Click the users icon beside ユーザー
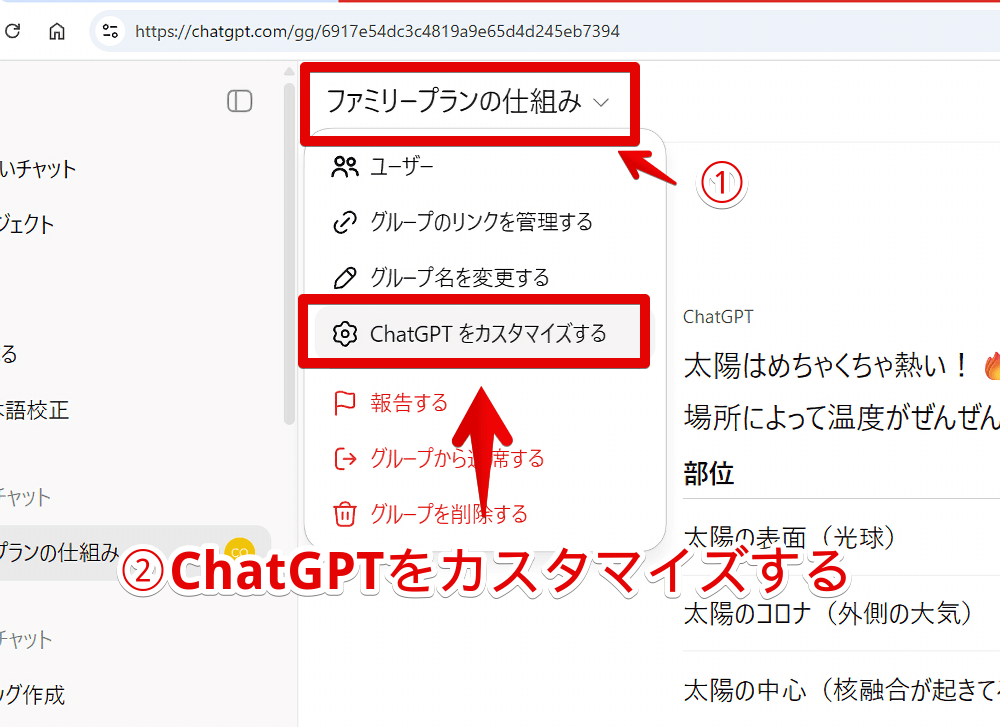The width and height of the screenshot is (1000, 727). pyautogui.click(x=345, y=167)
